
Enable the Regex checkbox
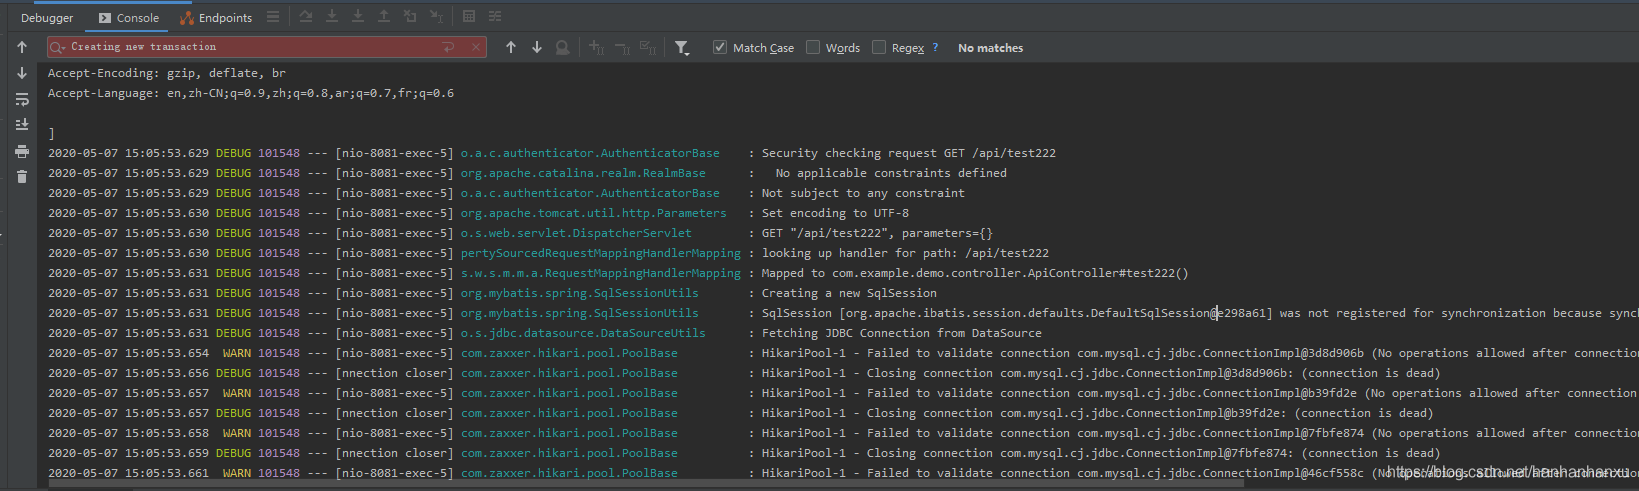click(879, 47)
